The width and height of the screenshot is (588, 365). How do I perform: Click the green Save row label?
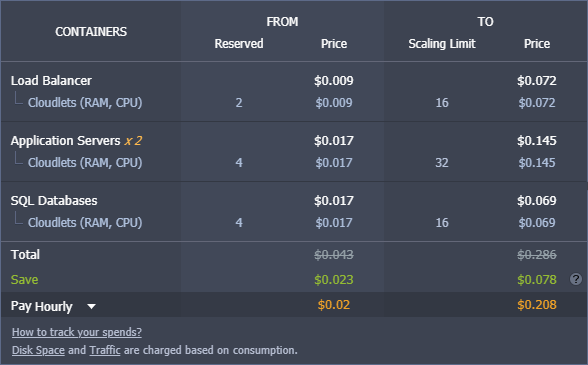click(x=24, y=279)
